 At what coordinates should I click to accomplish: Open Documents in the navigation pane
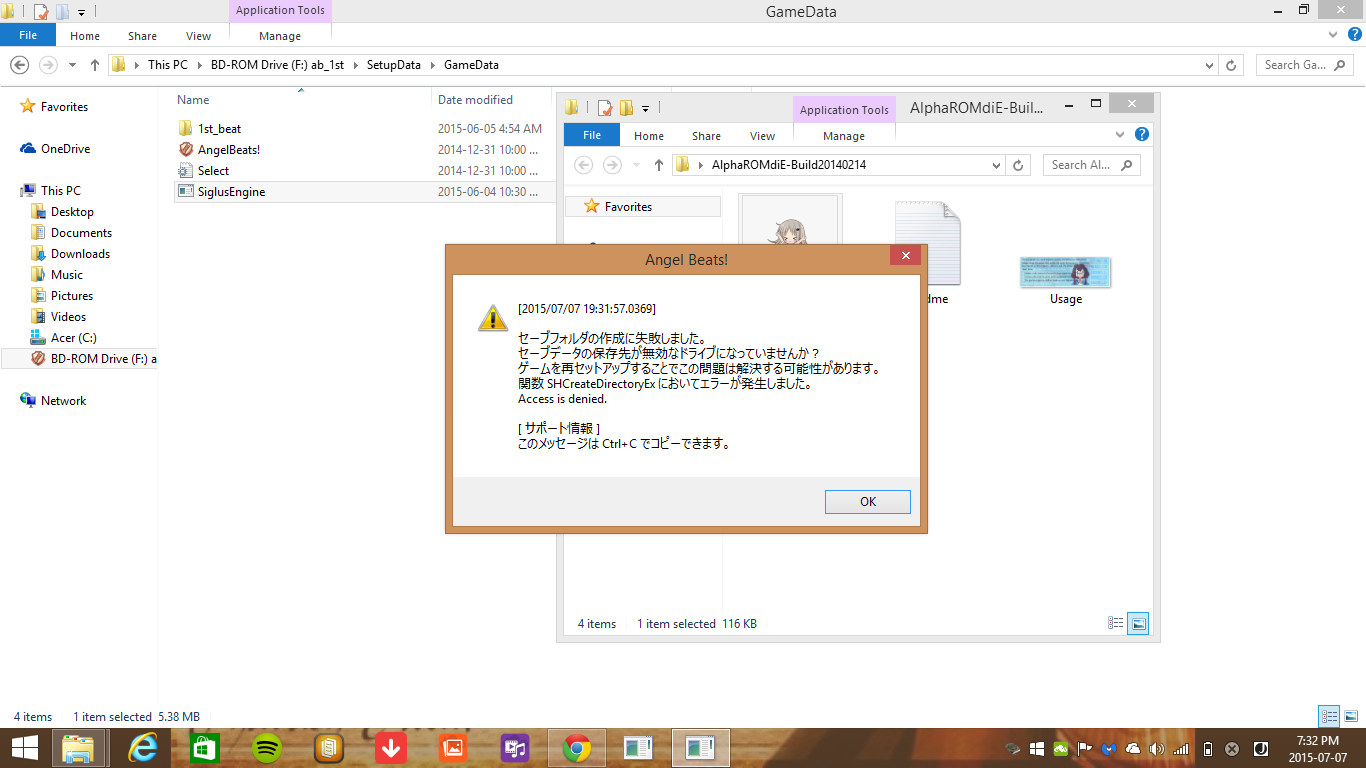(81, 233)
